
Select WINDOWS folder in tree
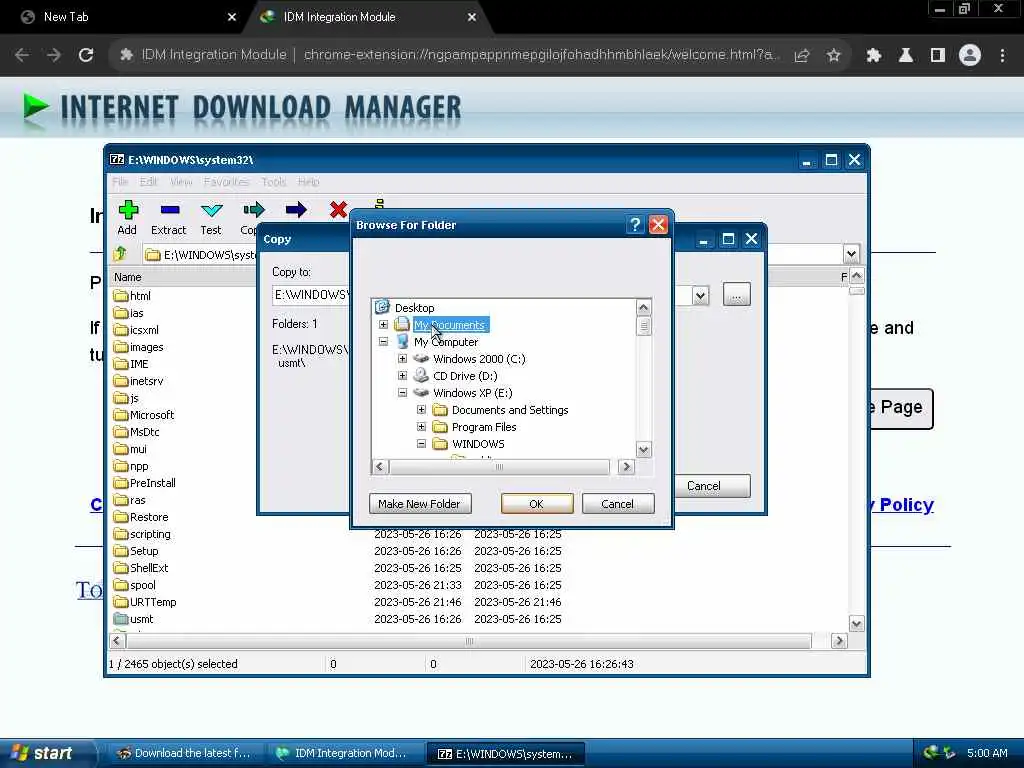coord(478,443)
